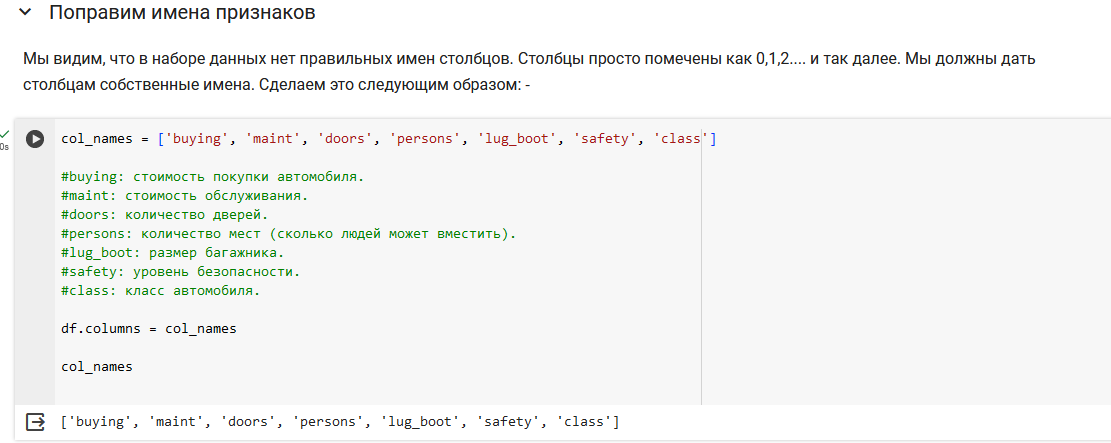This screenshot has height=443, width=1111.
Task: Click the paragraph starting 'Мы видим, что в наборе'
Action: 529,72
